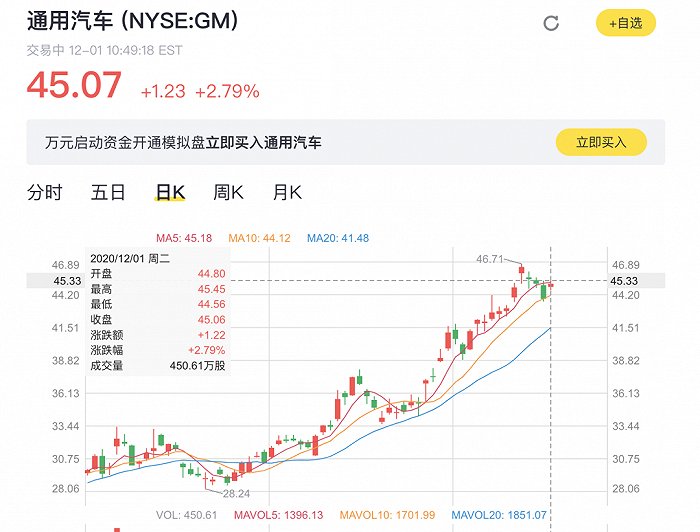Click the 涨跌幅 +2.79% tooltip row
This screenshot has width=700, height=532.
point(158,350)
